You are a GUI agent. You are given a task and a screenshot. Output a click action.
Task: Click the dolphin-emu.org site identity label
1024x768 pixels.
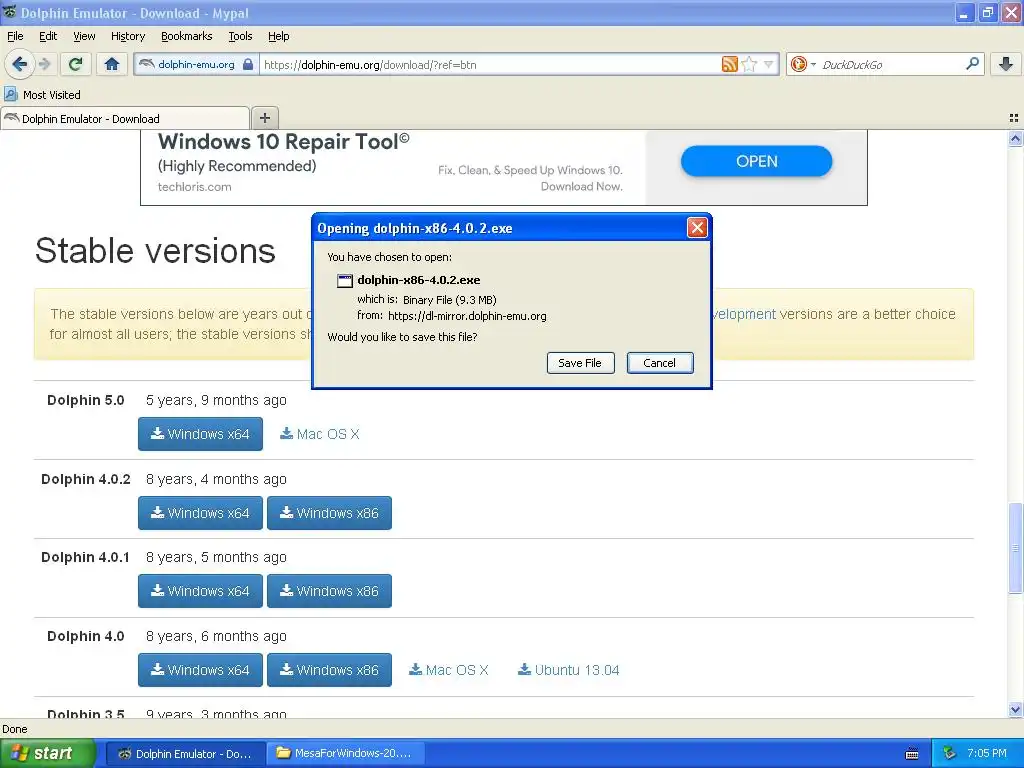click(196, 64)
